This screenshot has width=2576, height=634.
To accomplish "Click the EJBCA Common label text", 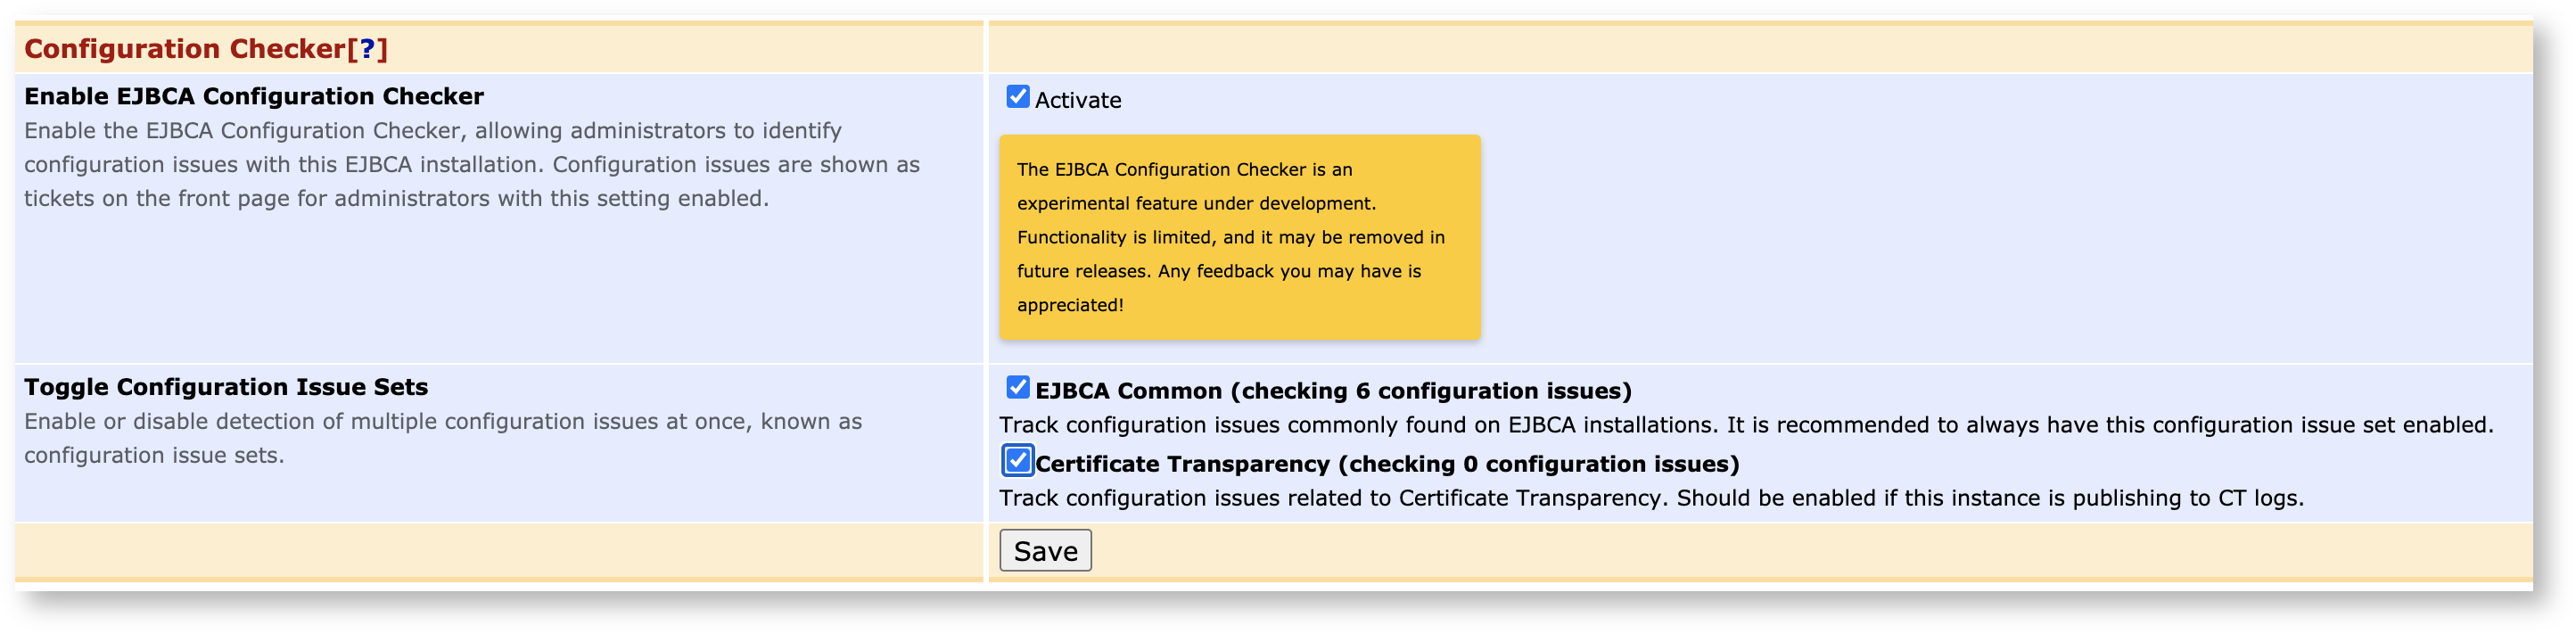I will pyautogui.click(x=1128, y=391).
